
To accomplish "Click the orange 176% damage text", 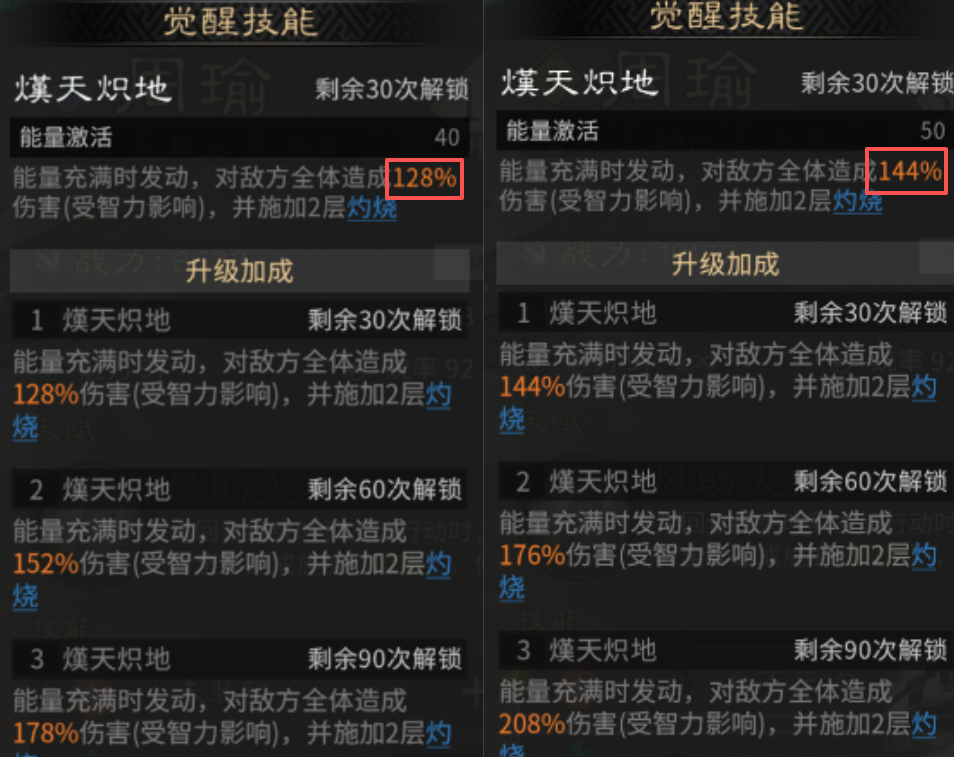I will tap(532, 556).
